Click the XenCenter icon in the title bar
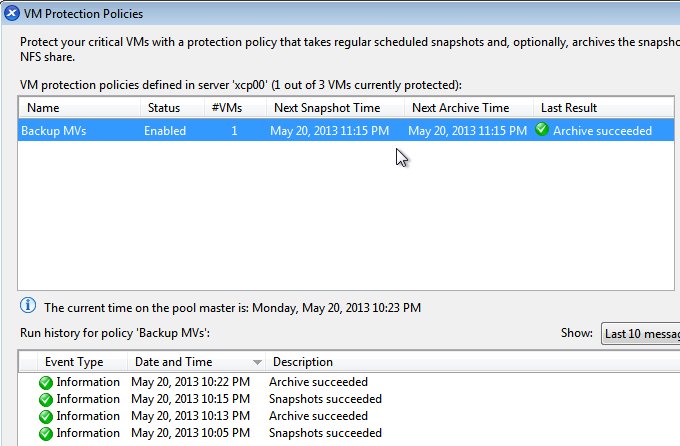Viewport: 680px width, 446px height. (12, 13)
